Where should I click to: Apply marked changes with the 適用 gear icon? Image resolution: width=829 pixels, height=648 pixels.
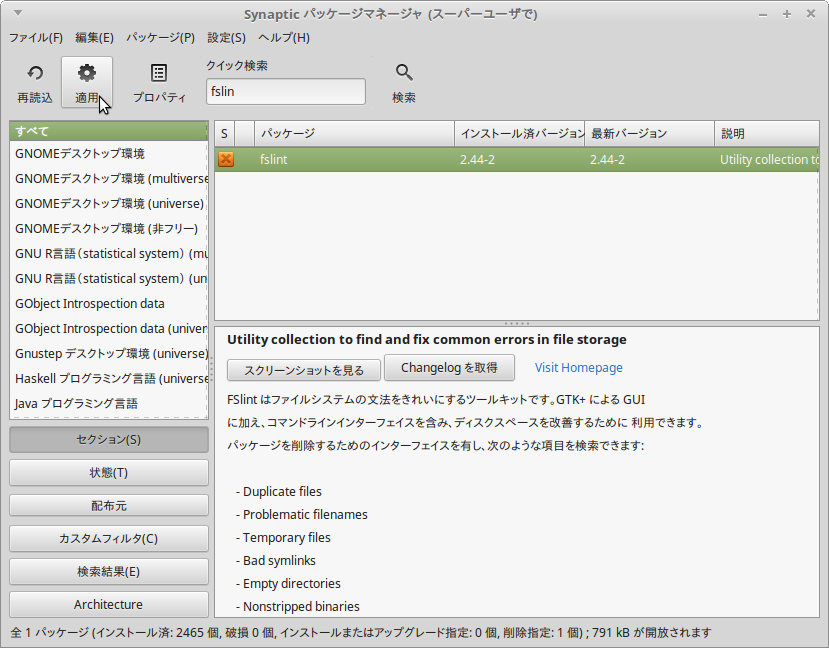(87, 72)
